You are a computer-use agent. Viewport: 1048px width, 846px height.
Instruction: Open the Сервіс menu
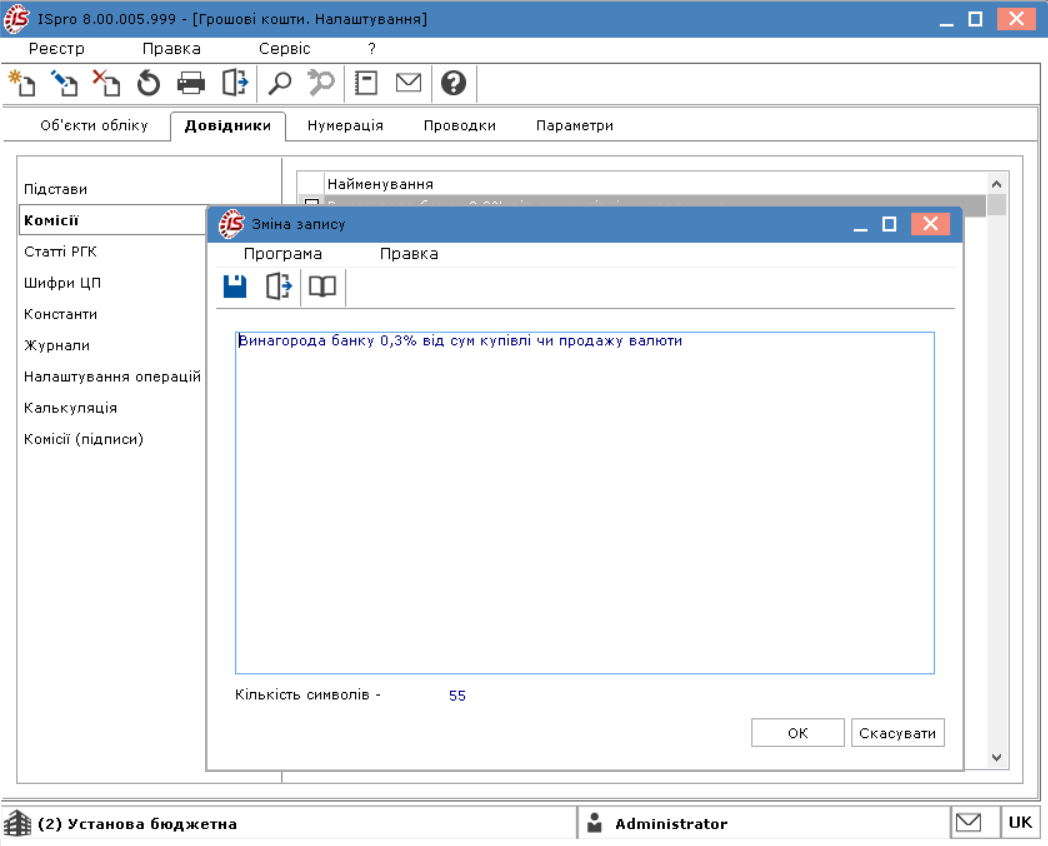[285, 49]
